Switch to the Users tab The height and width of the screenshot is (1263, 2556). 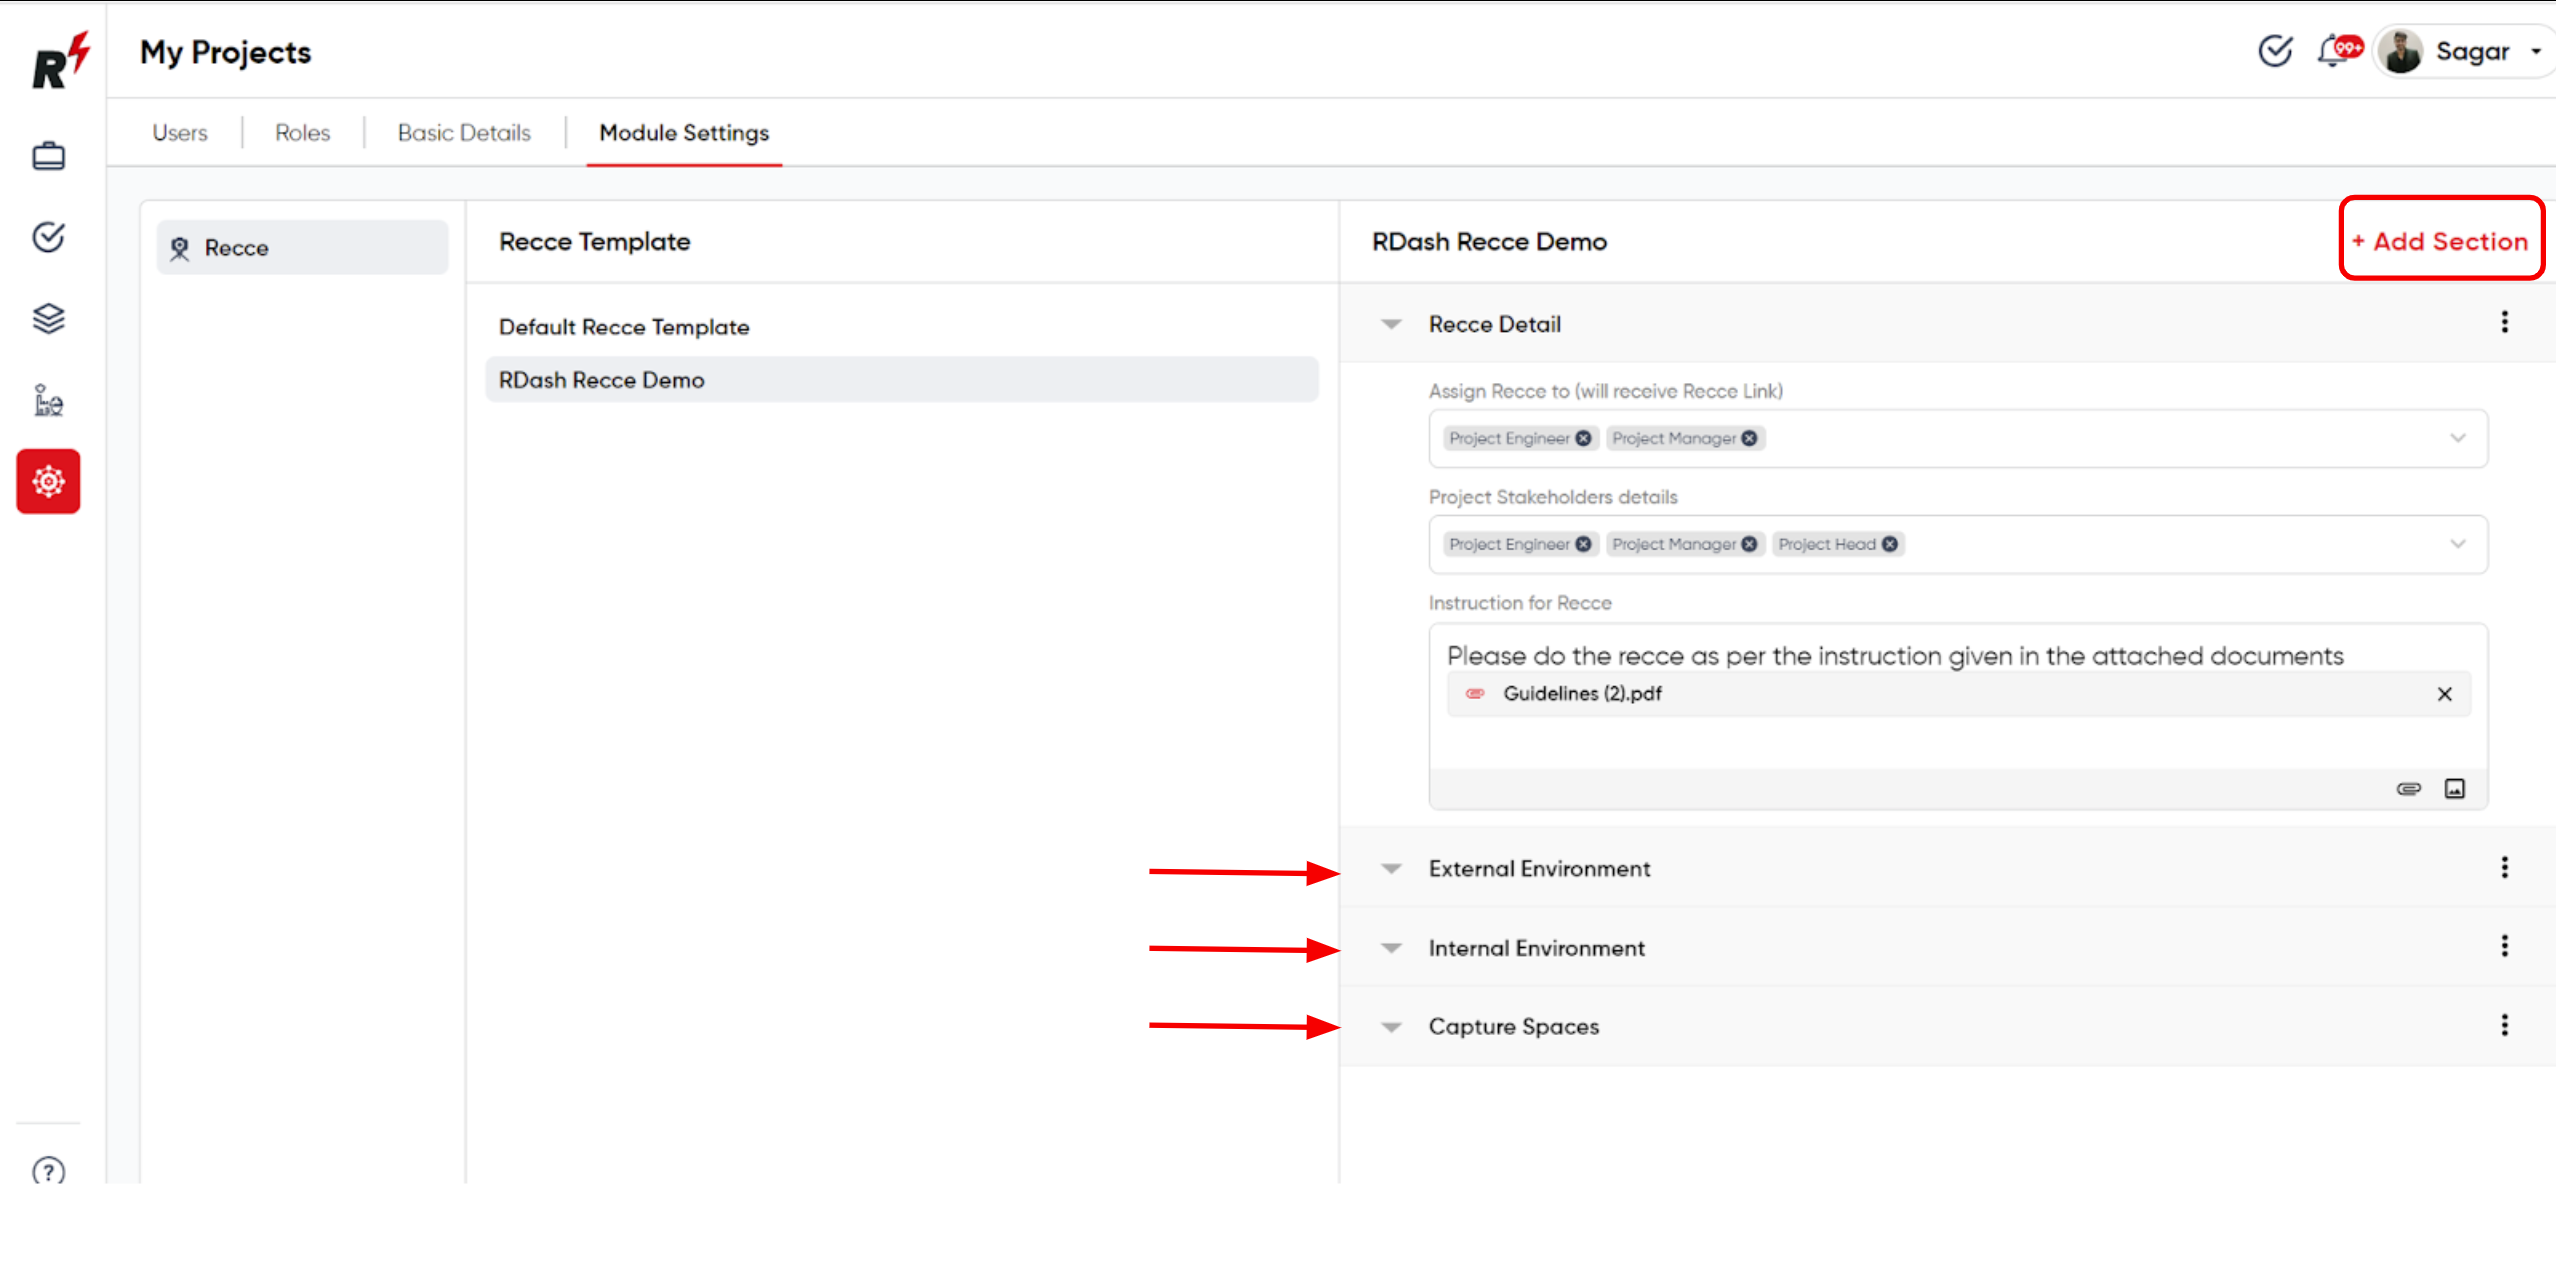(180, 133)
